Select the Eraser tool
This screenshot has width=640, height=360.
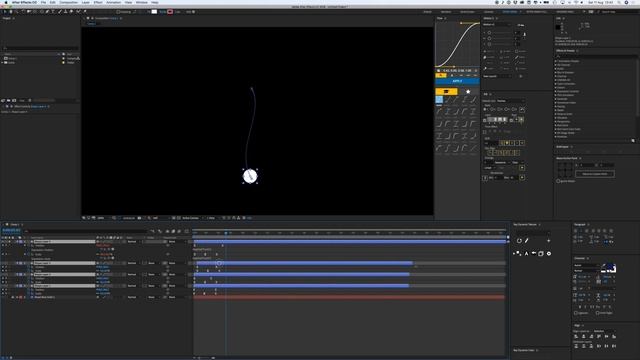click(71, 12)
